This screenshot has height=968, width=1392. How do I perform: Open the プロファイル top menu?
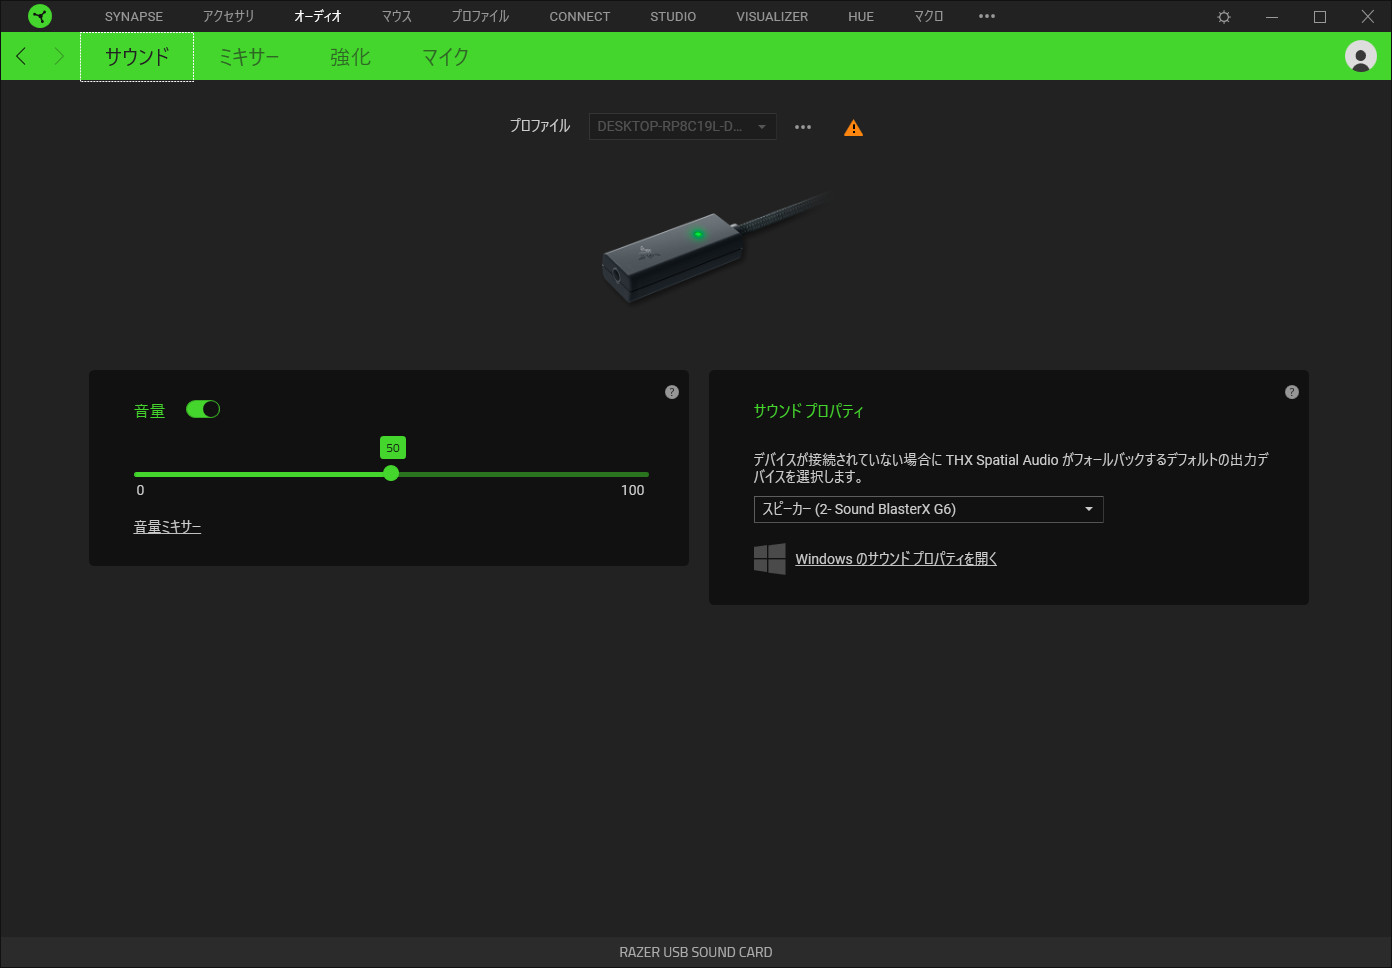(480, 16)
